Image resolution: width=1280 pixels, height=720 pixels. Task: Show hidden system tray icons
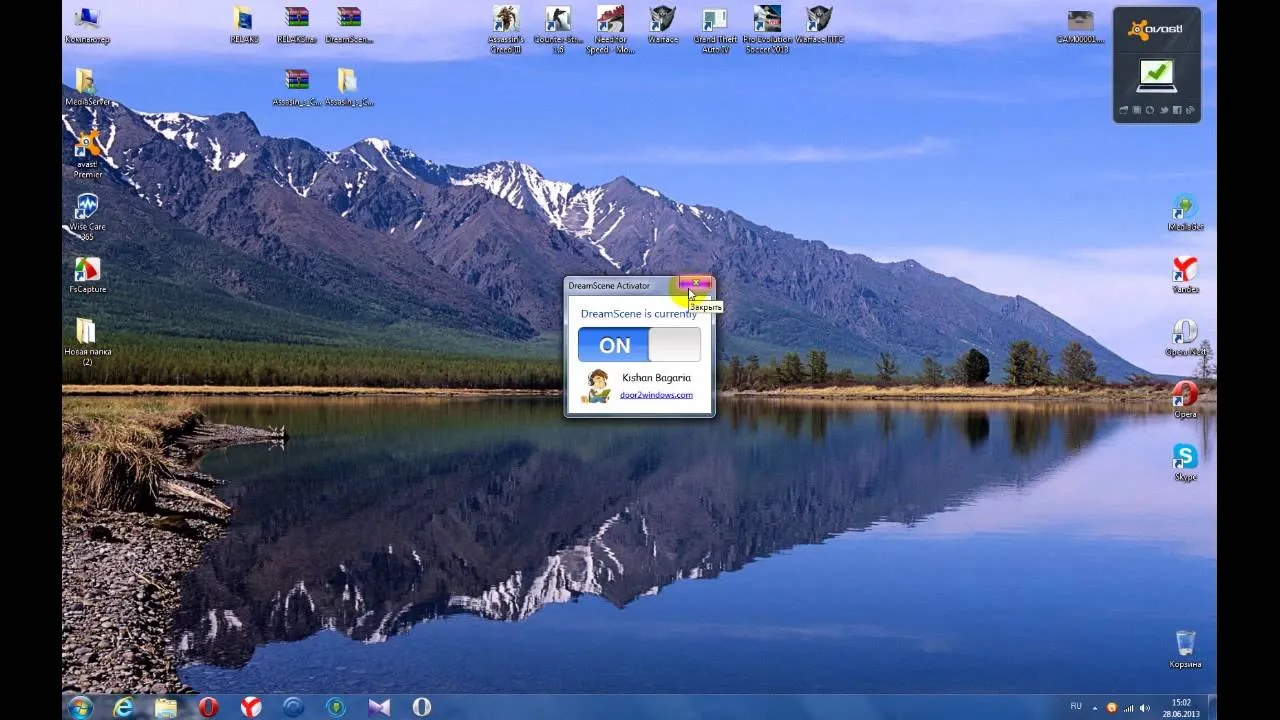tap(1095, 707)
